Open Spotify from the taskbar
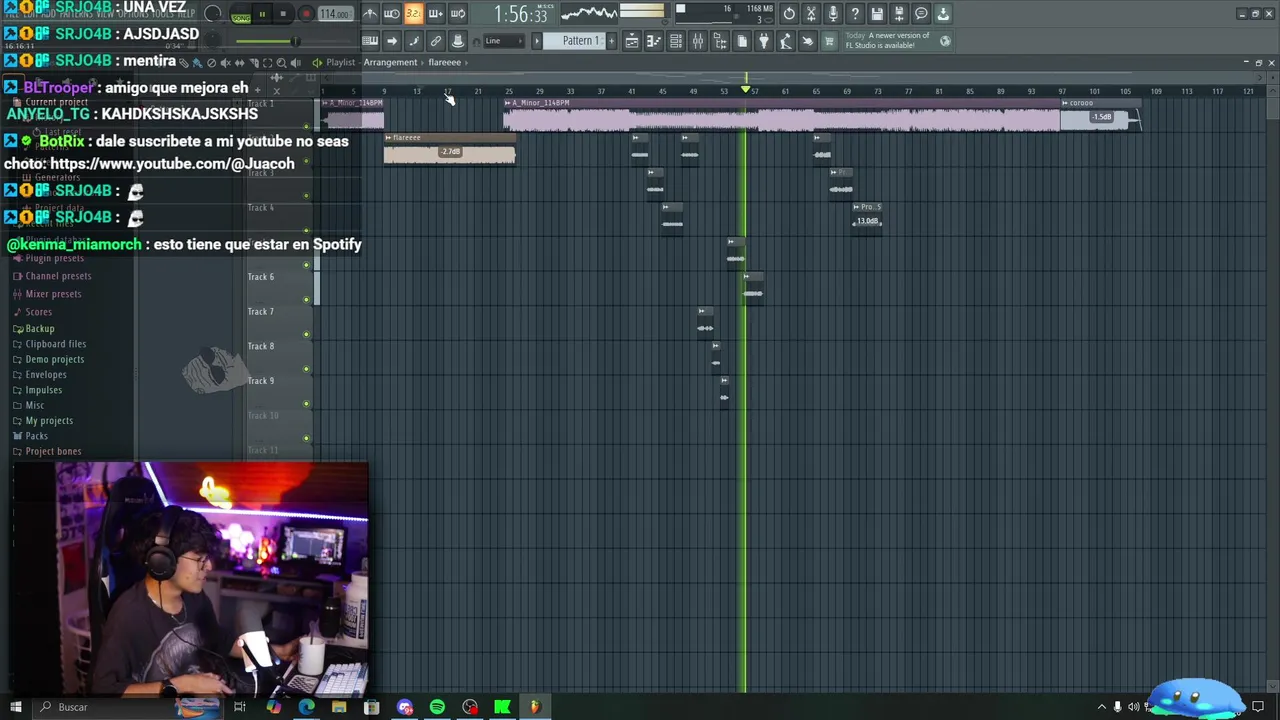This screenshot has height=720, width=1280. (x=437, y=707)
